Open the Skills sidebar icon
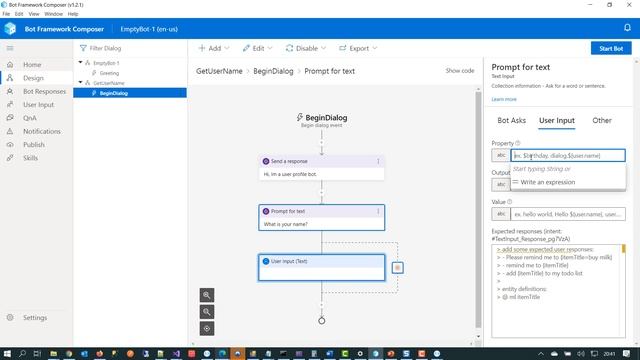Viewport: 640px width, 360px height. click(10, 158)
